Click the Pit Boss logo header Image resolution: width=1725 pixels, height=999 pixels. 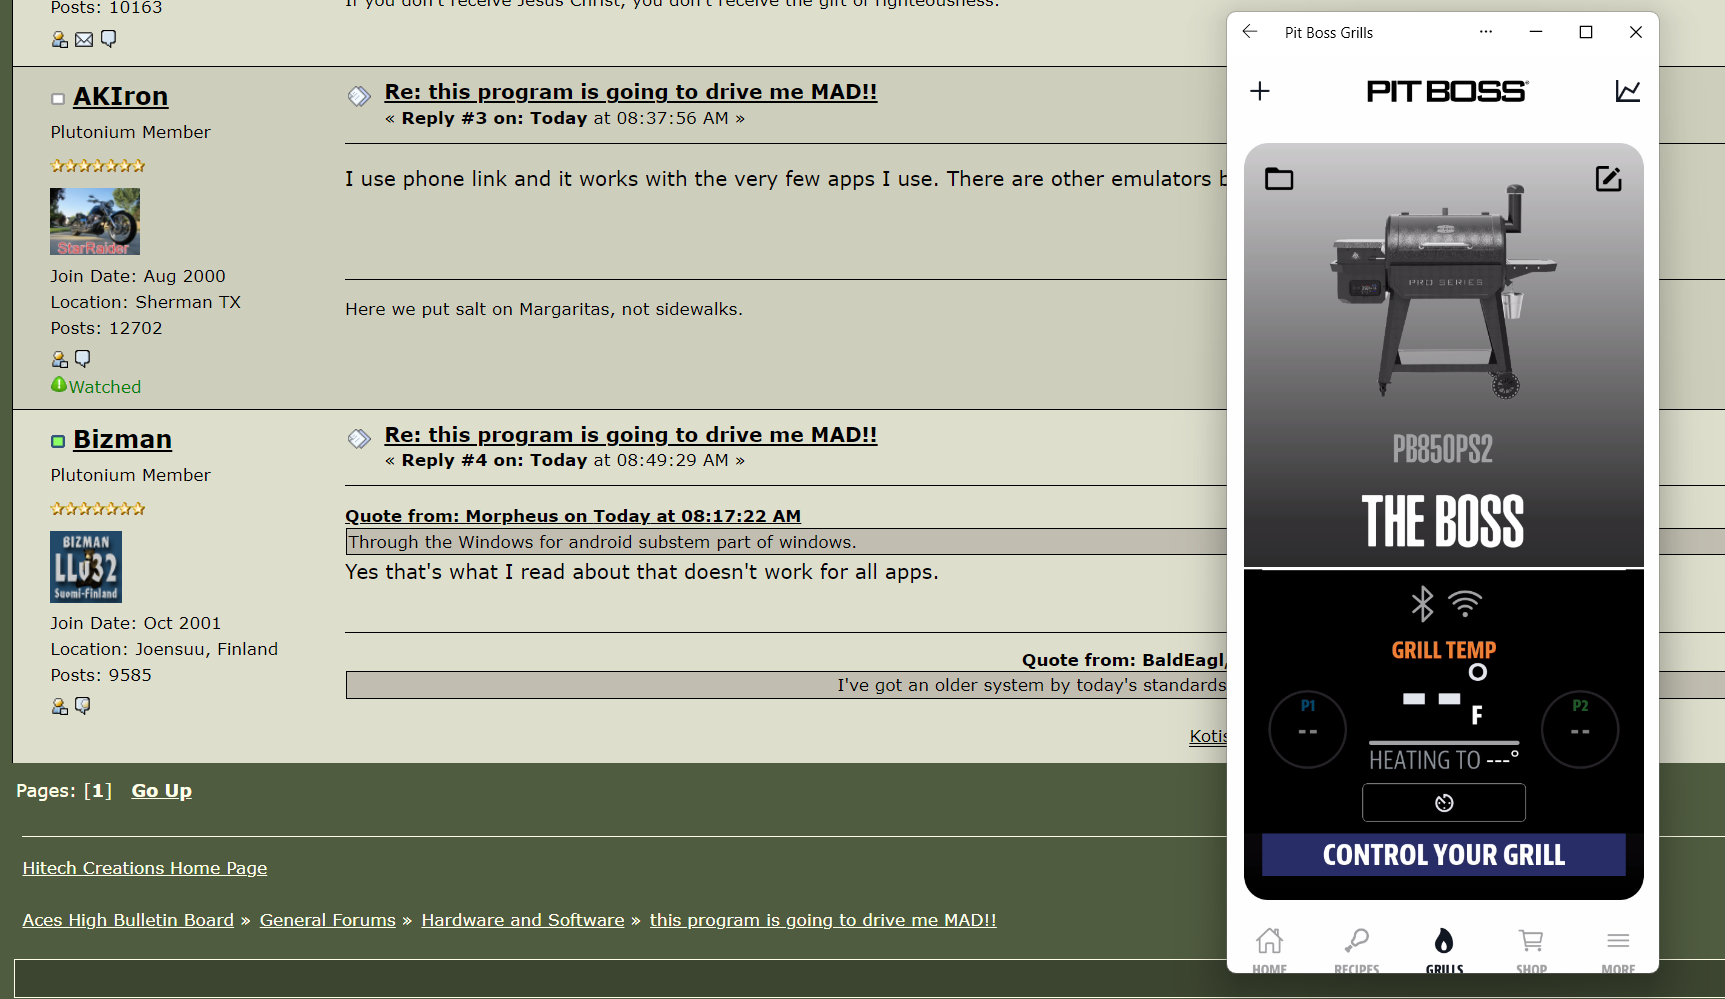click(x=1447, y=91)
